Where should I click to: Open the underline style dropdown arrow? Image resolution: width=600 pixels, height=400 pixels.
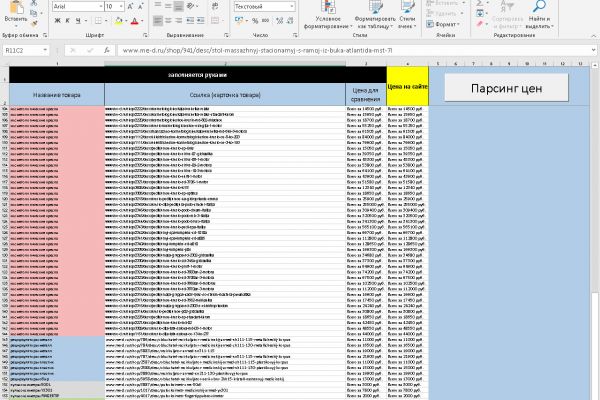[x=85, y=21]
